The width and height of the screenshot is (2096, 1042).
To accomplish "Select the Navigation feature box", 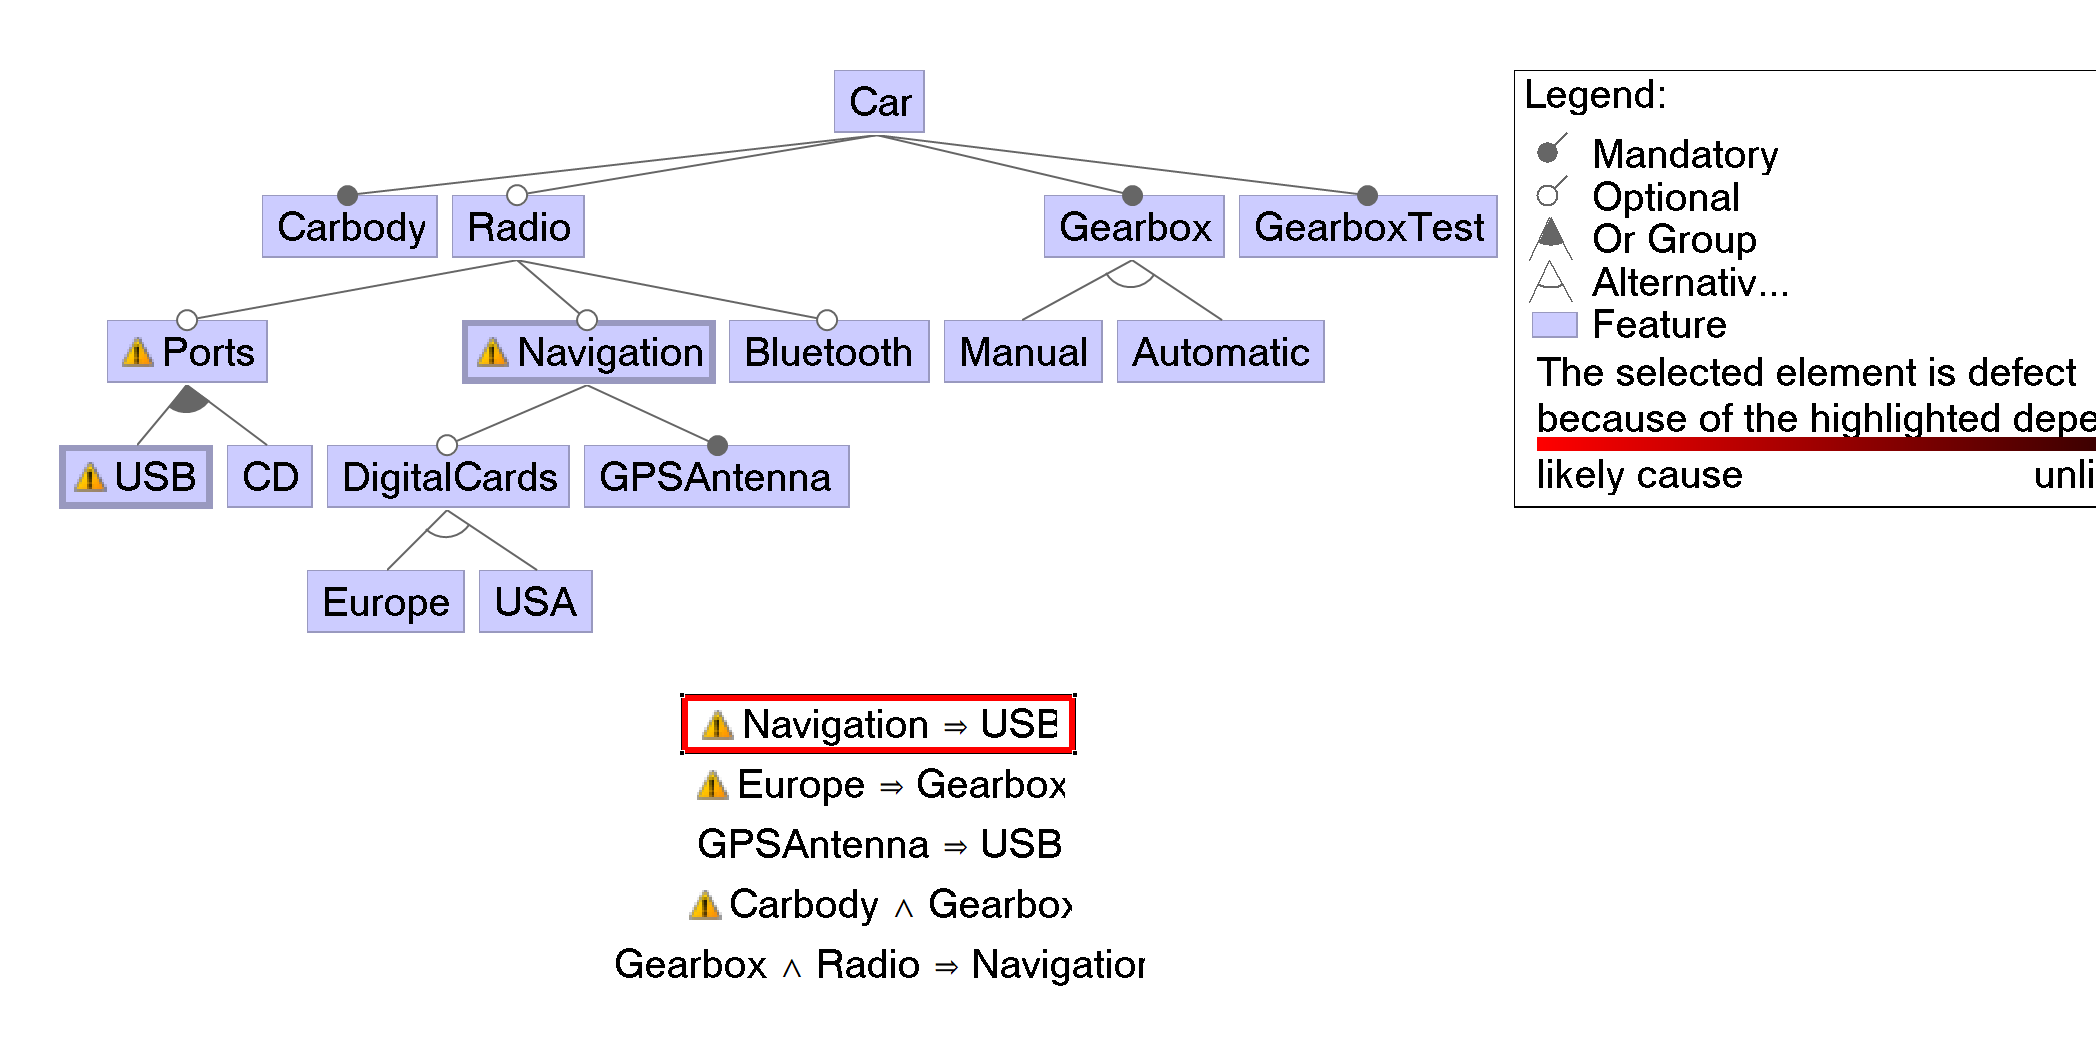I will pyautogui.click(x=589, y=351).
